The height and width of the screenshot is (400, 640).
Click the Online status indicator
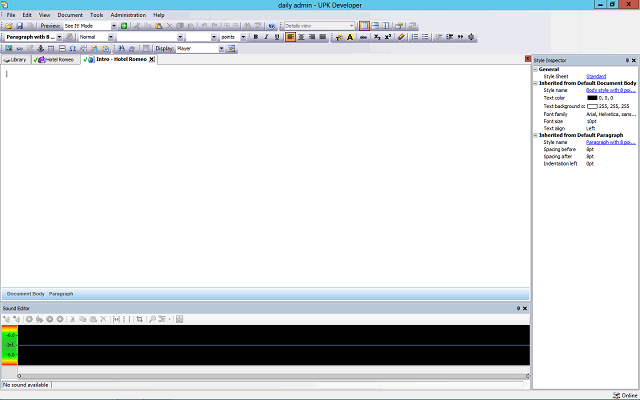625,396
